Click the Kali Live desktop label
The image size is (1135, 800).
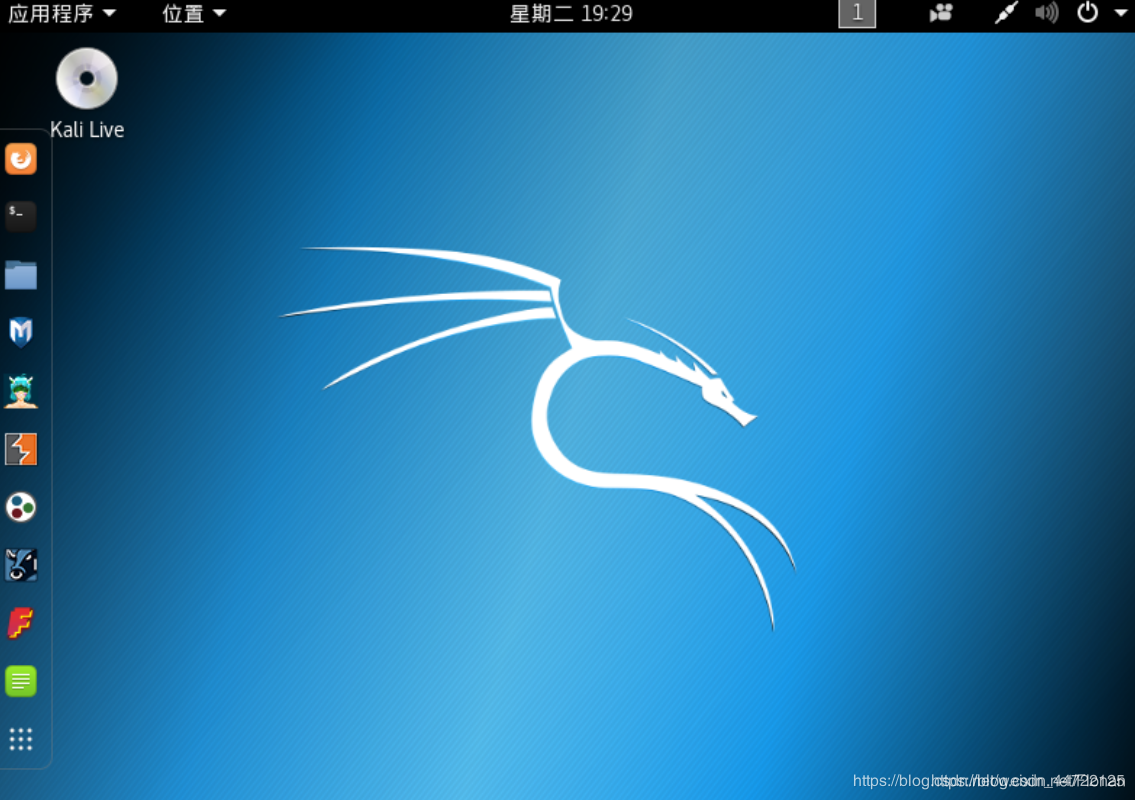[x=87, y=130]
